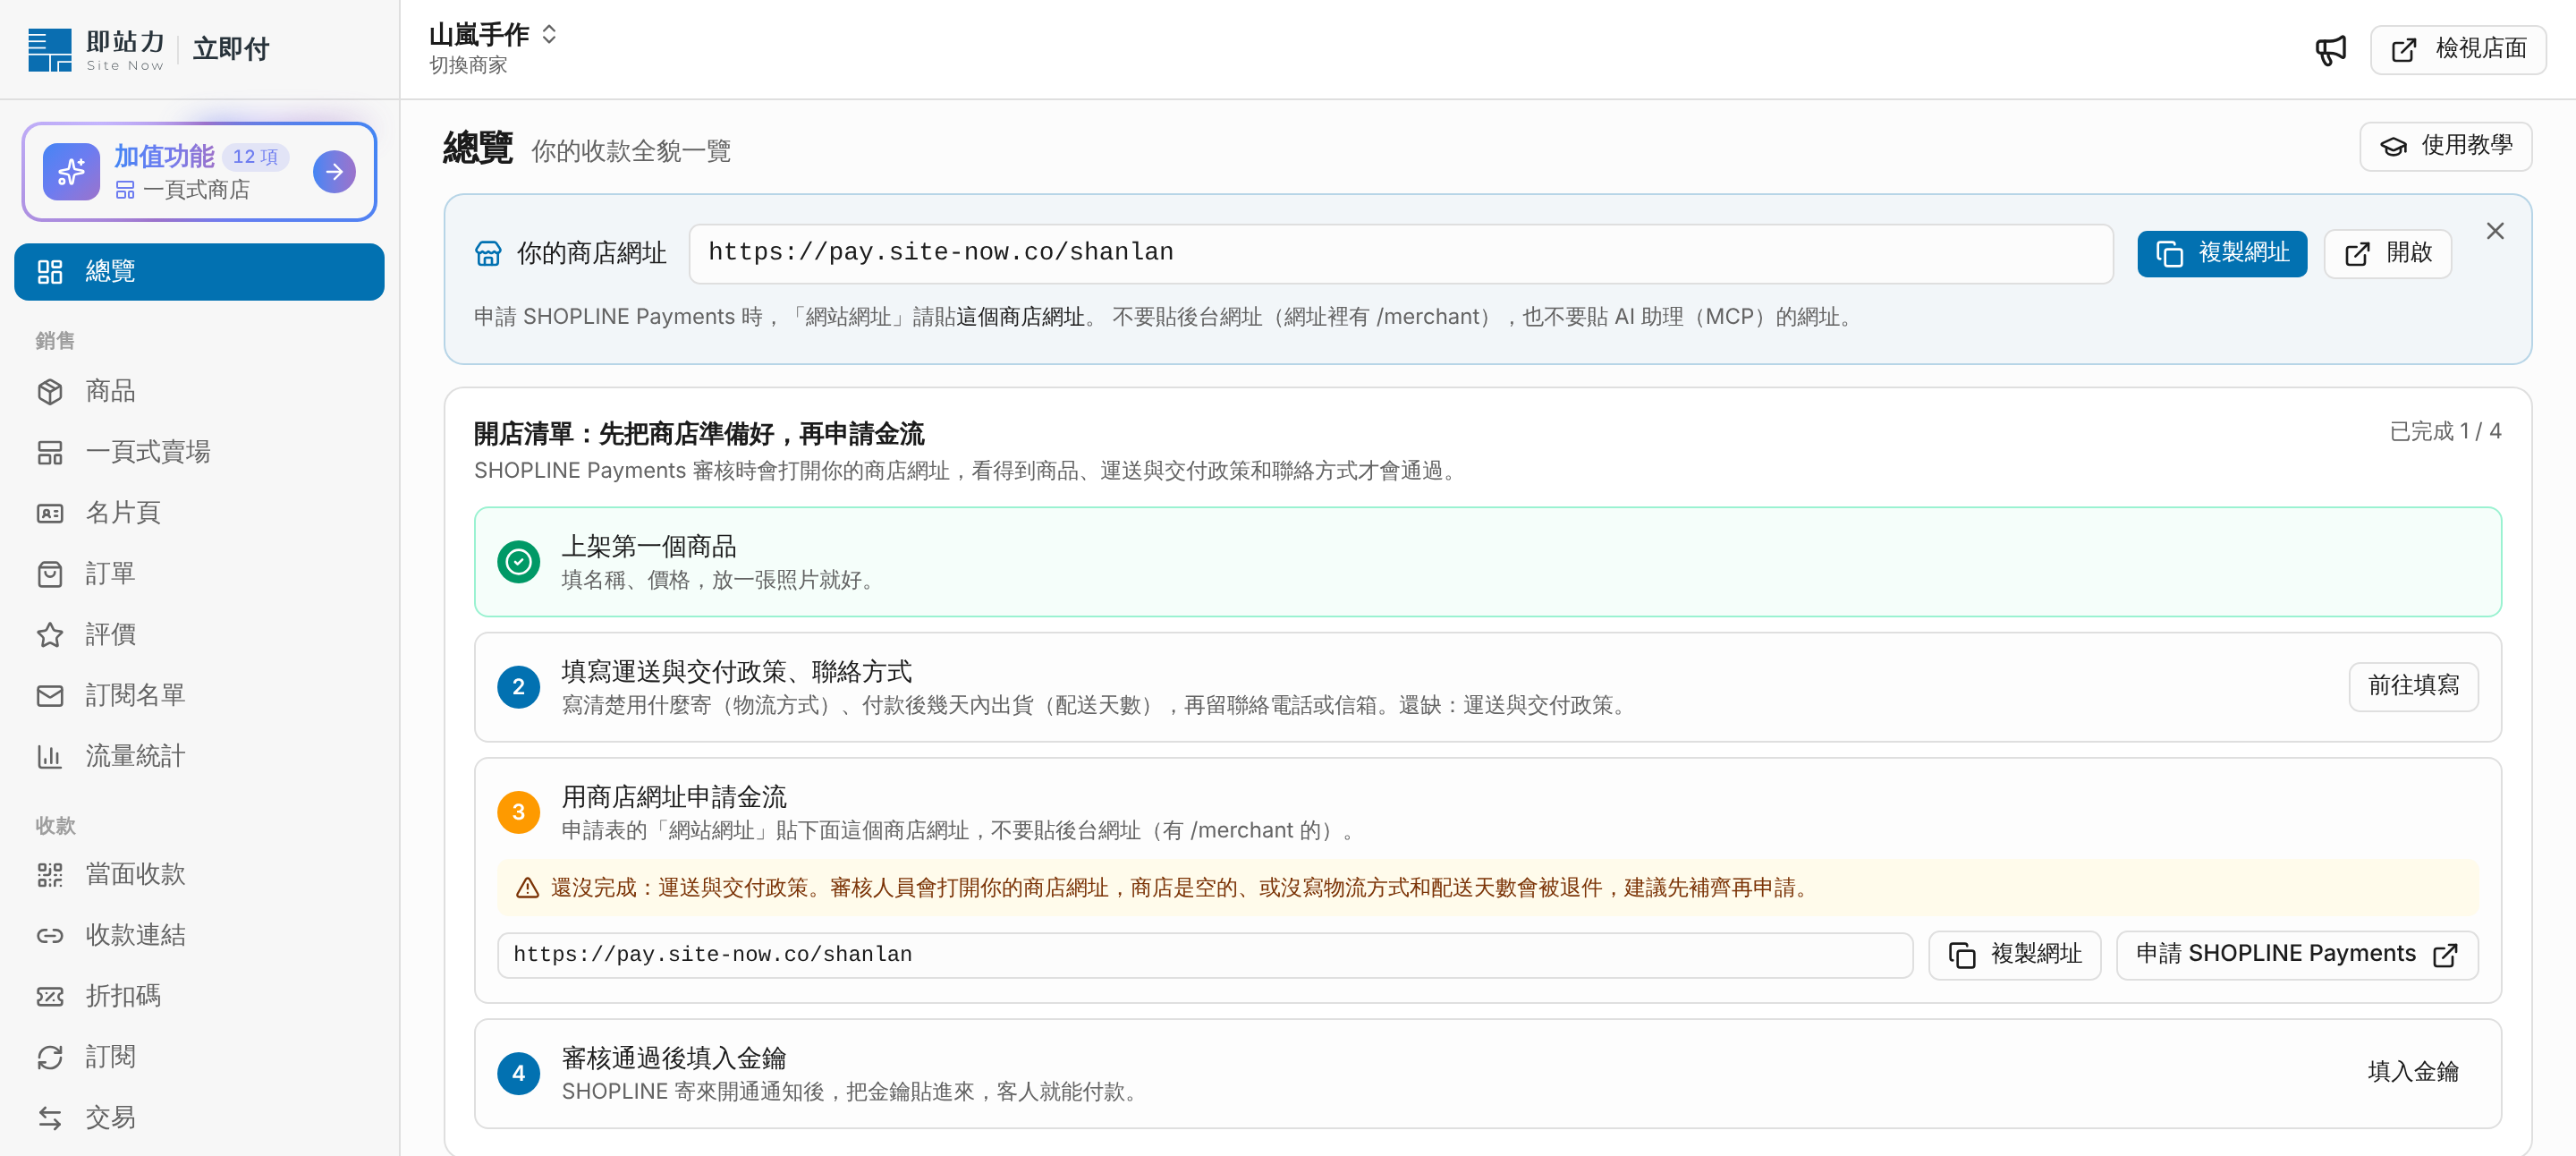
Task: Click 前往填寫 button in step 2
Action: tap(2413, 686)
